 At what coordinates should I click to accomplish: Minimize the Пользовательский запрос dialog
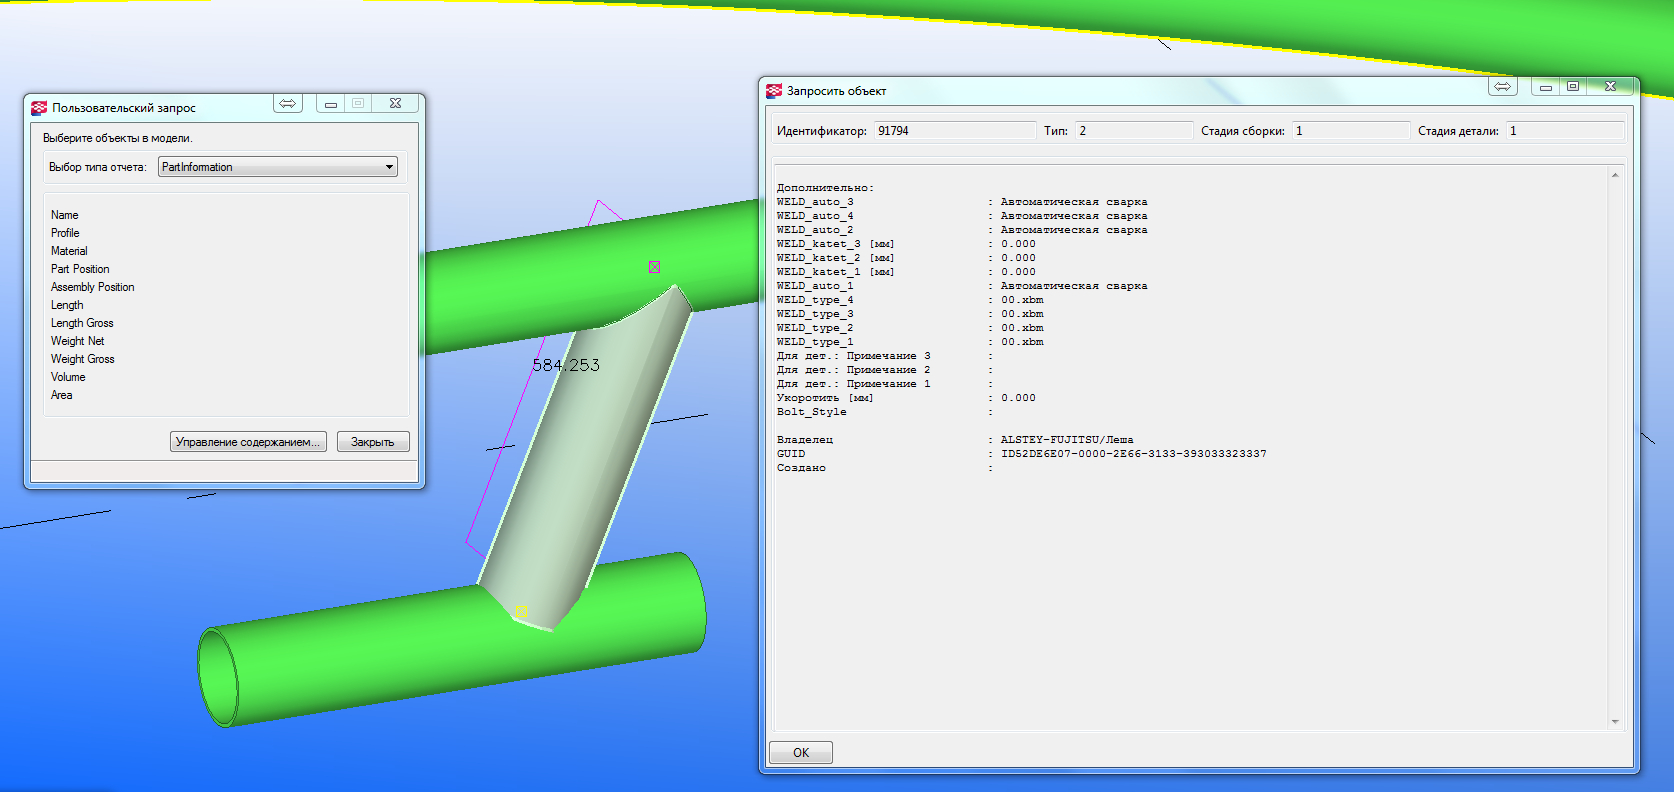[331, 104]
